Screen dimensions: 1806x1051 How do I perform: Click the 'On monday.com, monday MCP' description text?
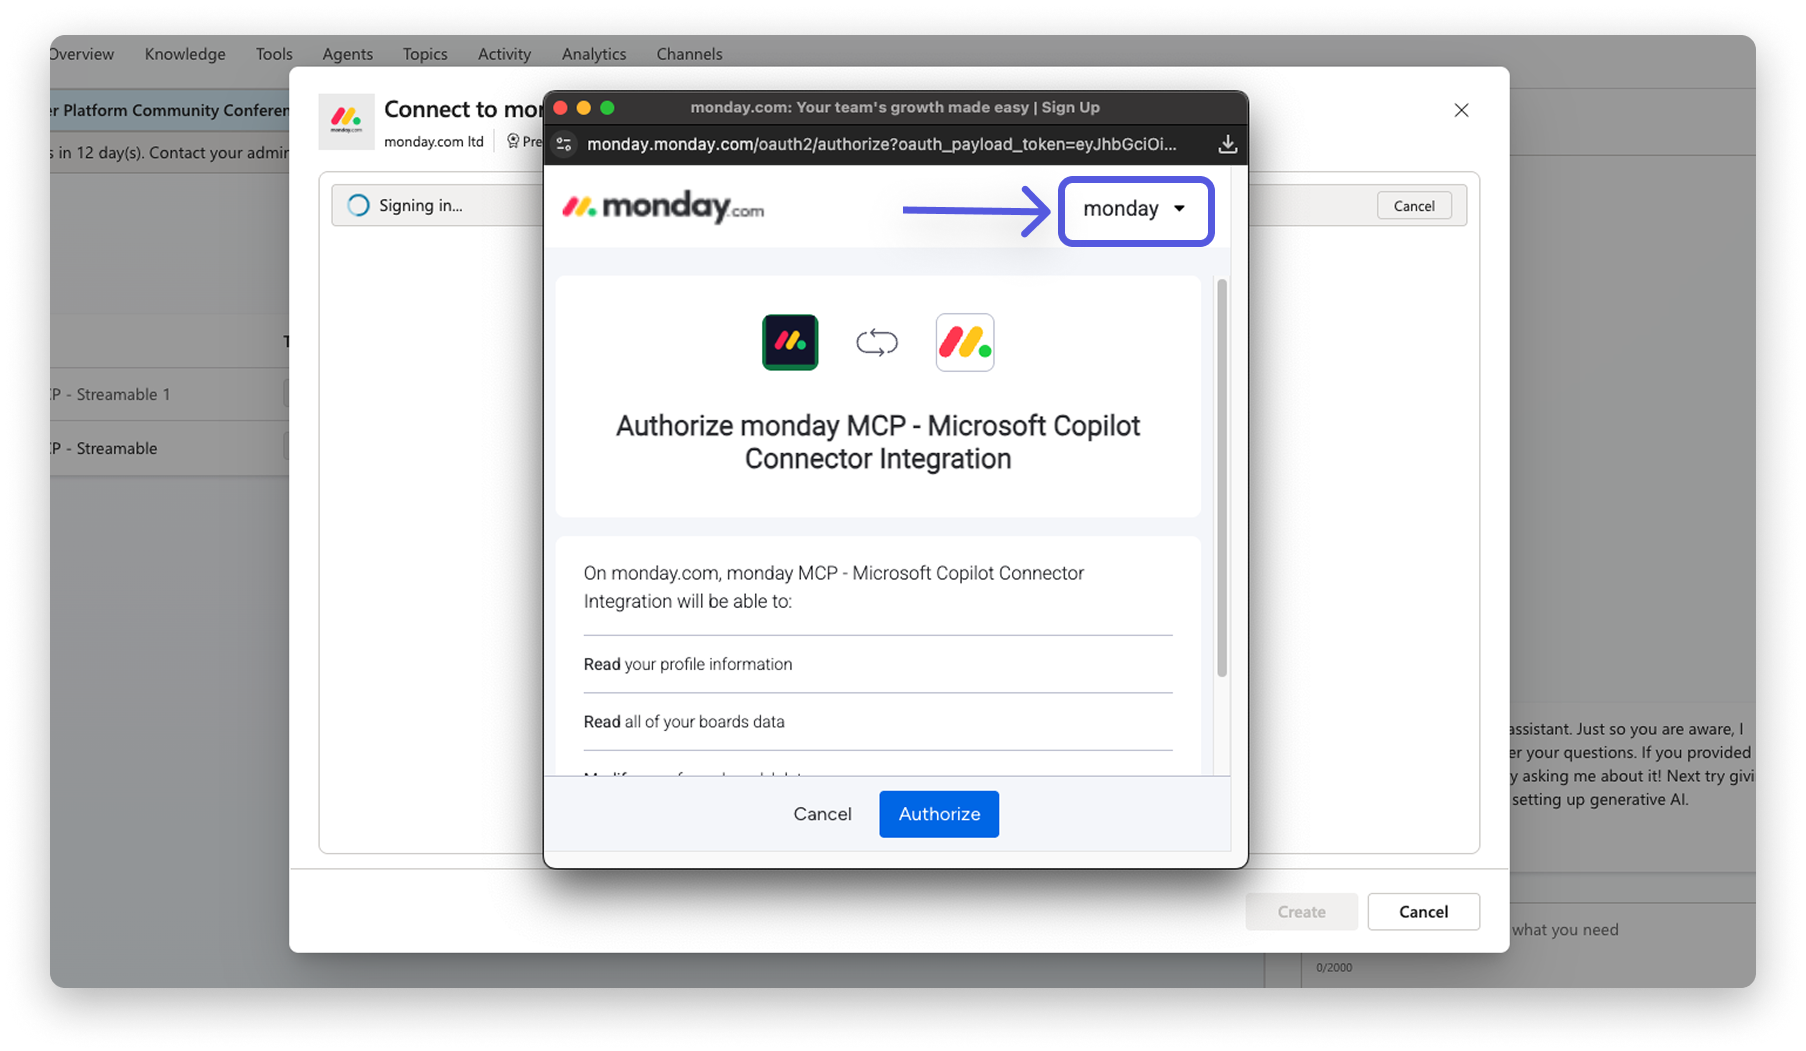pos(834,587)
